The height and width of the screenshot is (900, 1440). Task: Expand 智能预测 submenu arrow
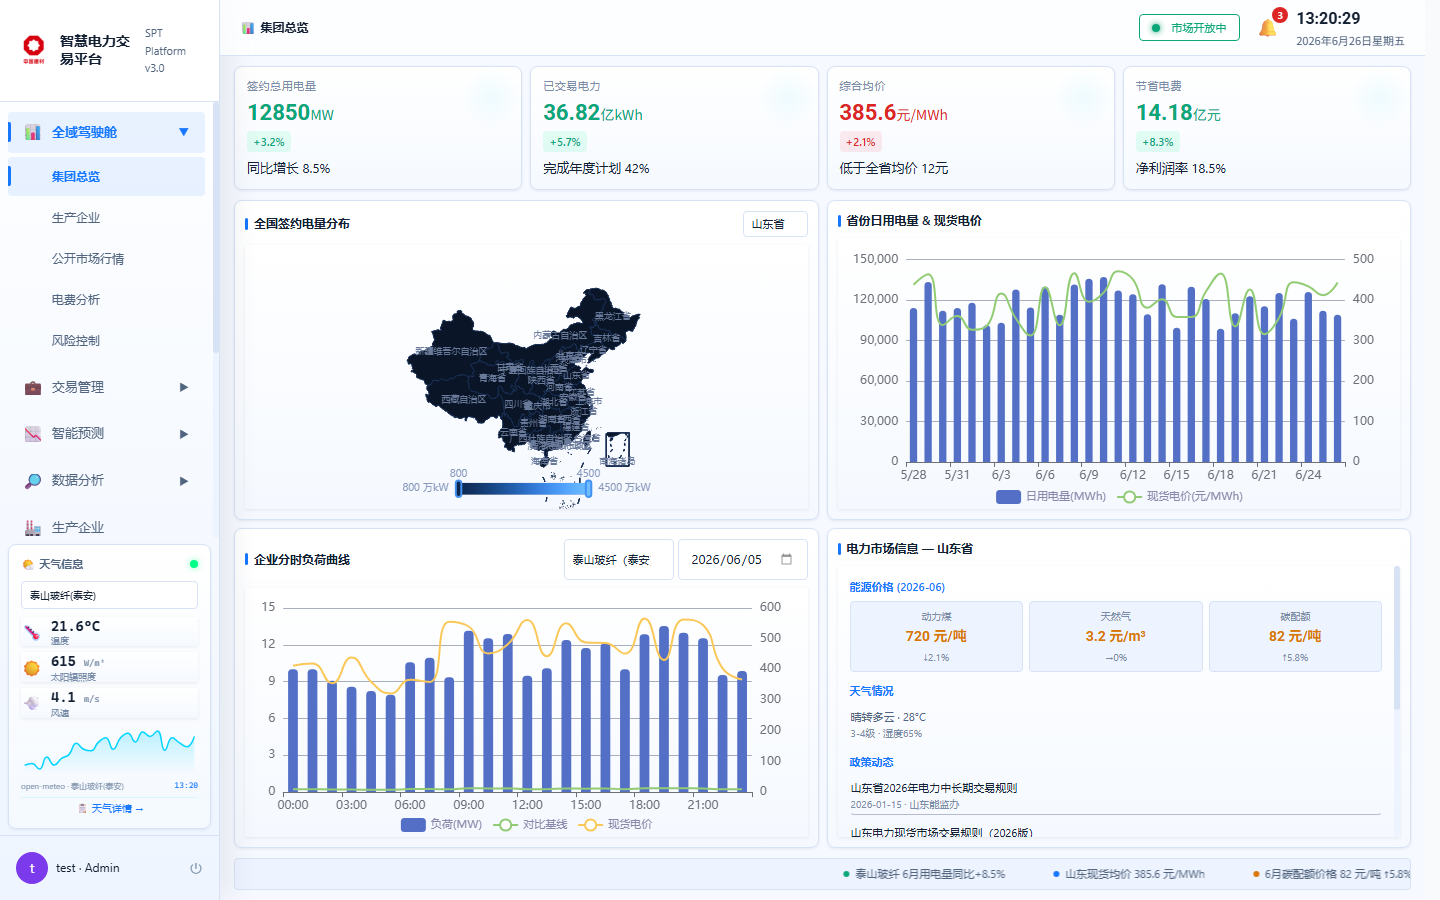pyautogui.click(x=184, y=434)
